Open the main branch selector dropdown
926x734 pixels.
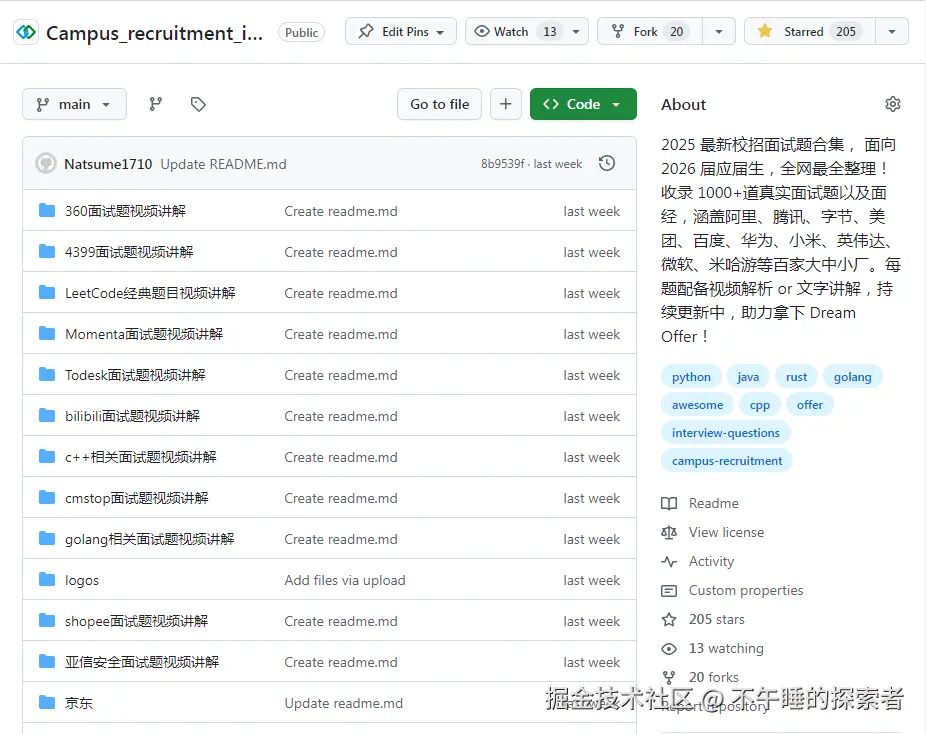74,103
